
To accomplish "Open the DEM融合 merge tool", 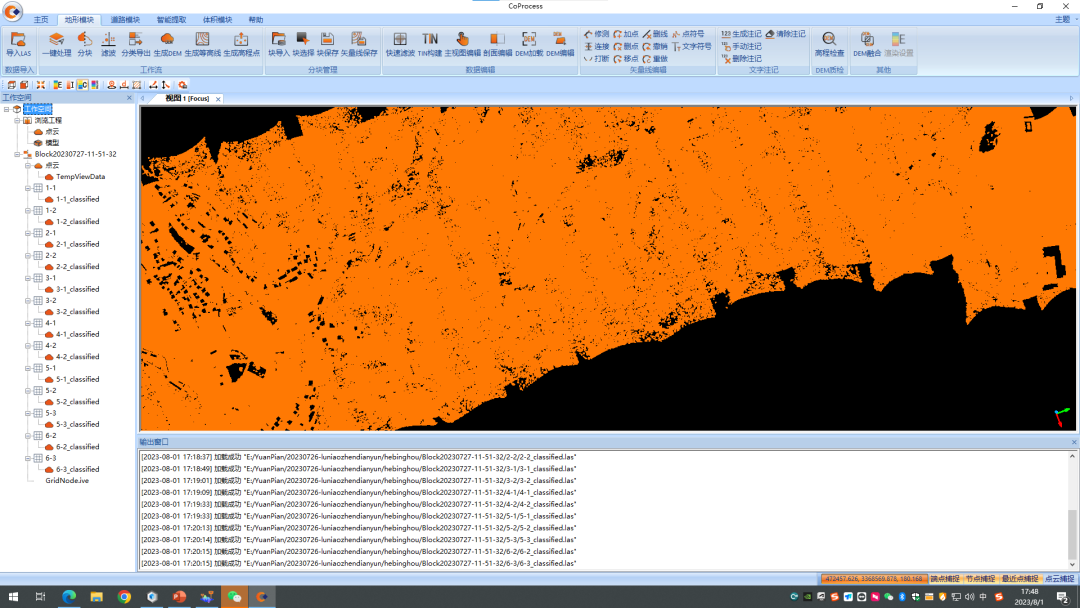I will tap(867, 44).
